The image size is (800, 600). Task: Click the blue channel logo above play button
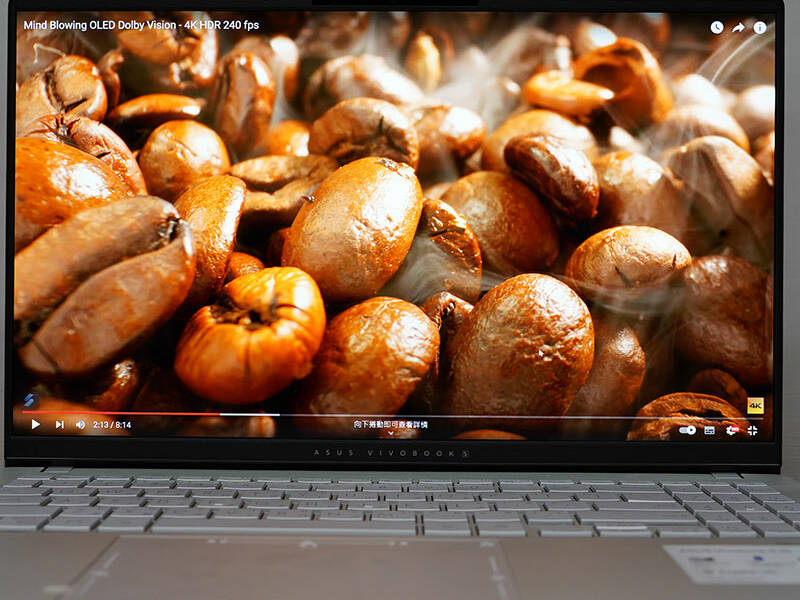tap(30, 399)
